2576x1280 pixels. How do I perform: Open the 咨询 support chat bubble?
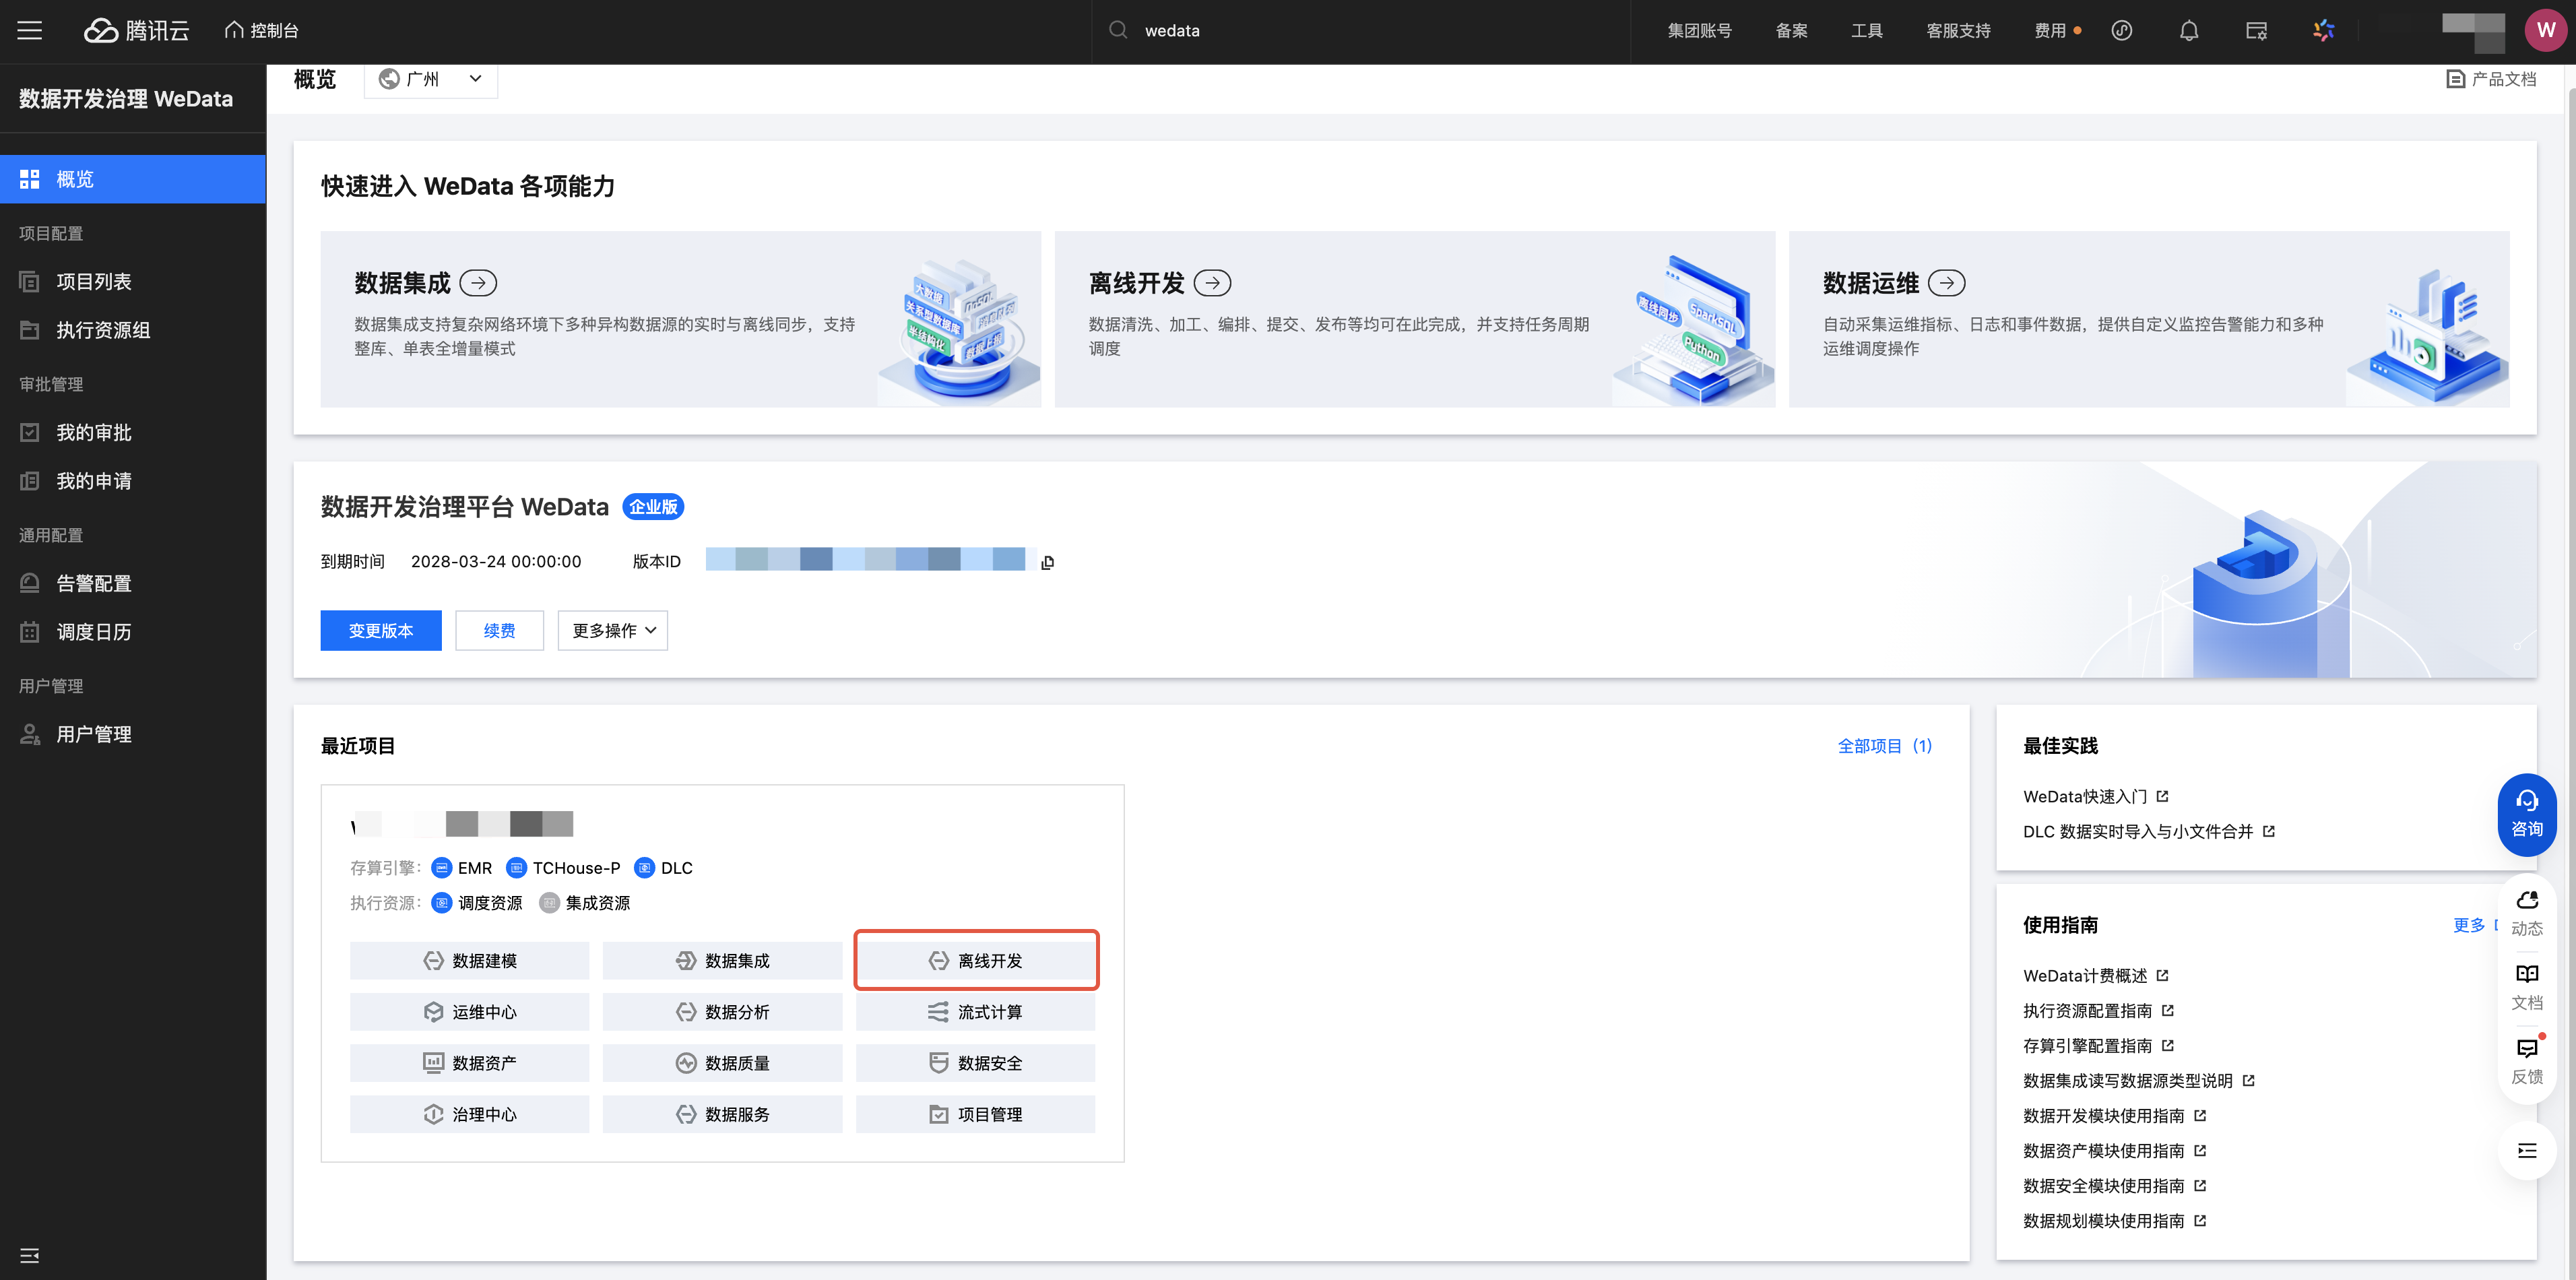(2526, 814)
